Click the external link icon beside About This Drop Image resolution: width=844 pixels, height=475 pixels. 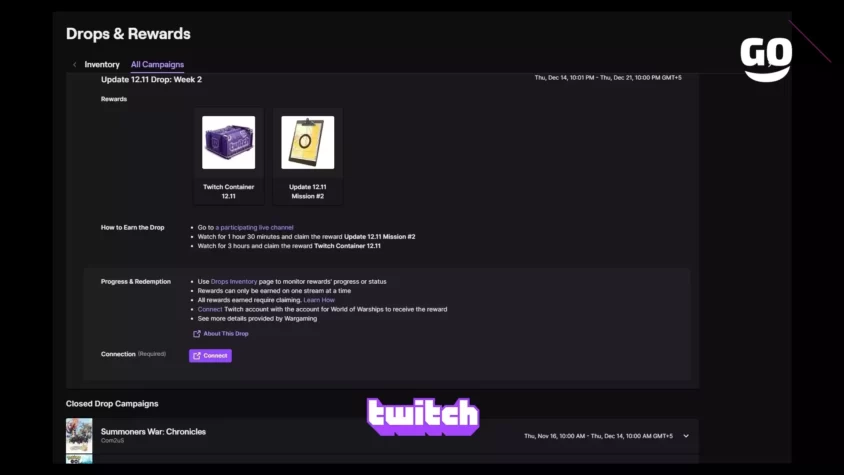click(197, 334)
